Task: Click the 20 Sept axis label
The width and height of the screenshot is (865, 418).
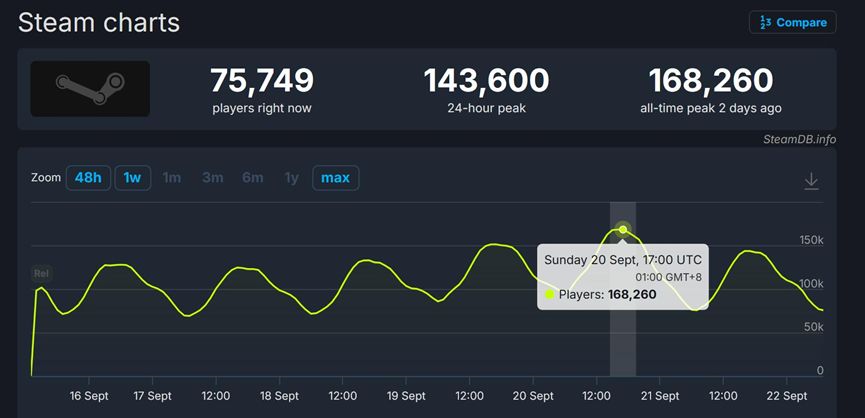Action: [533, 396]
